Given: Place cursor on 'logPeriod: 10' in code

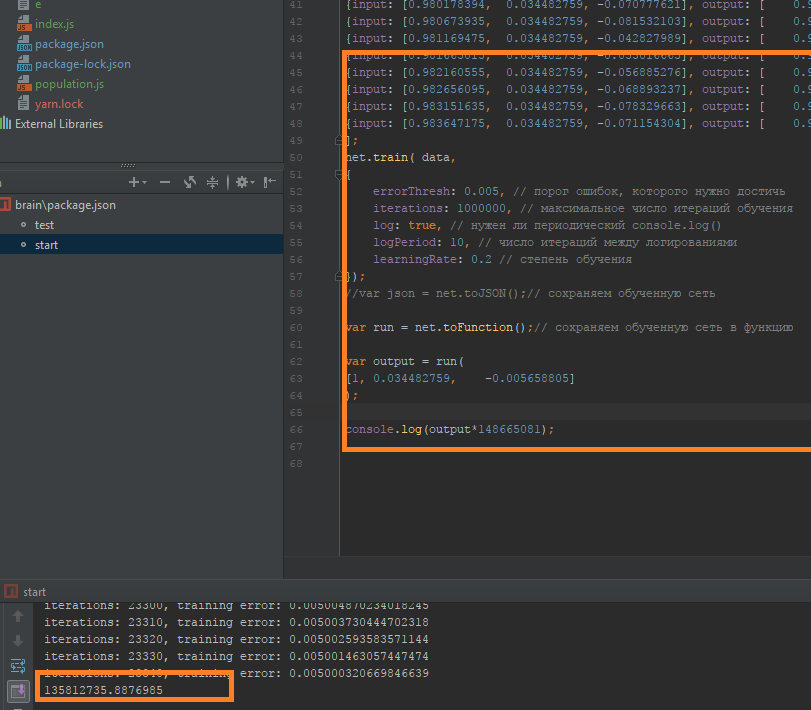Looking at the screenshot, I should pos(418,243).
